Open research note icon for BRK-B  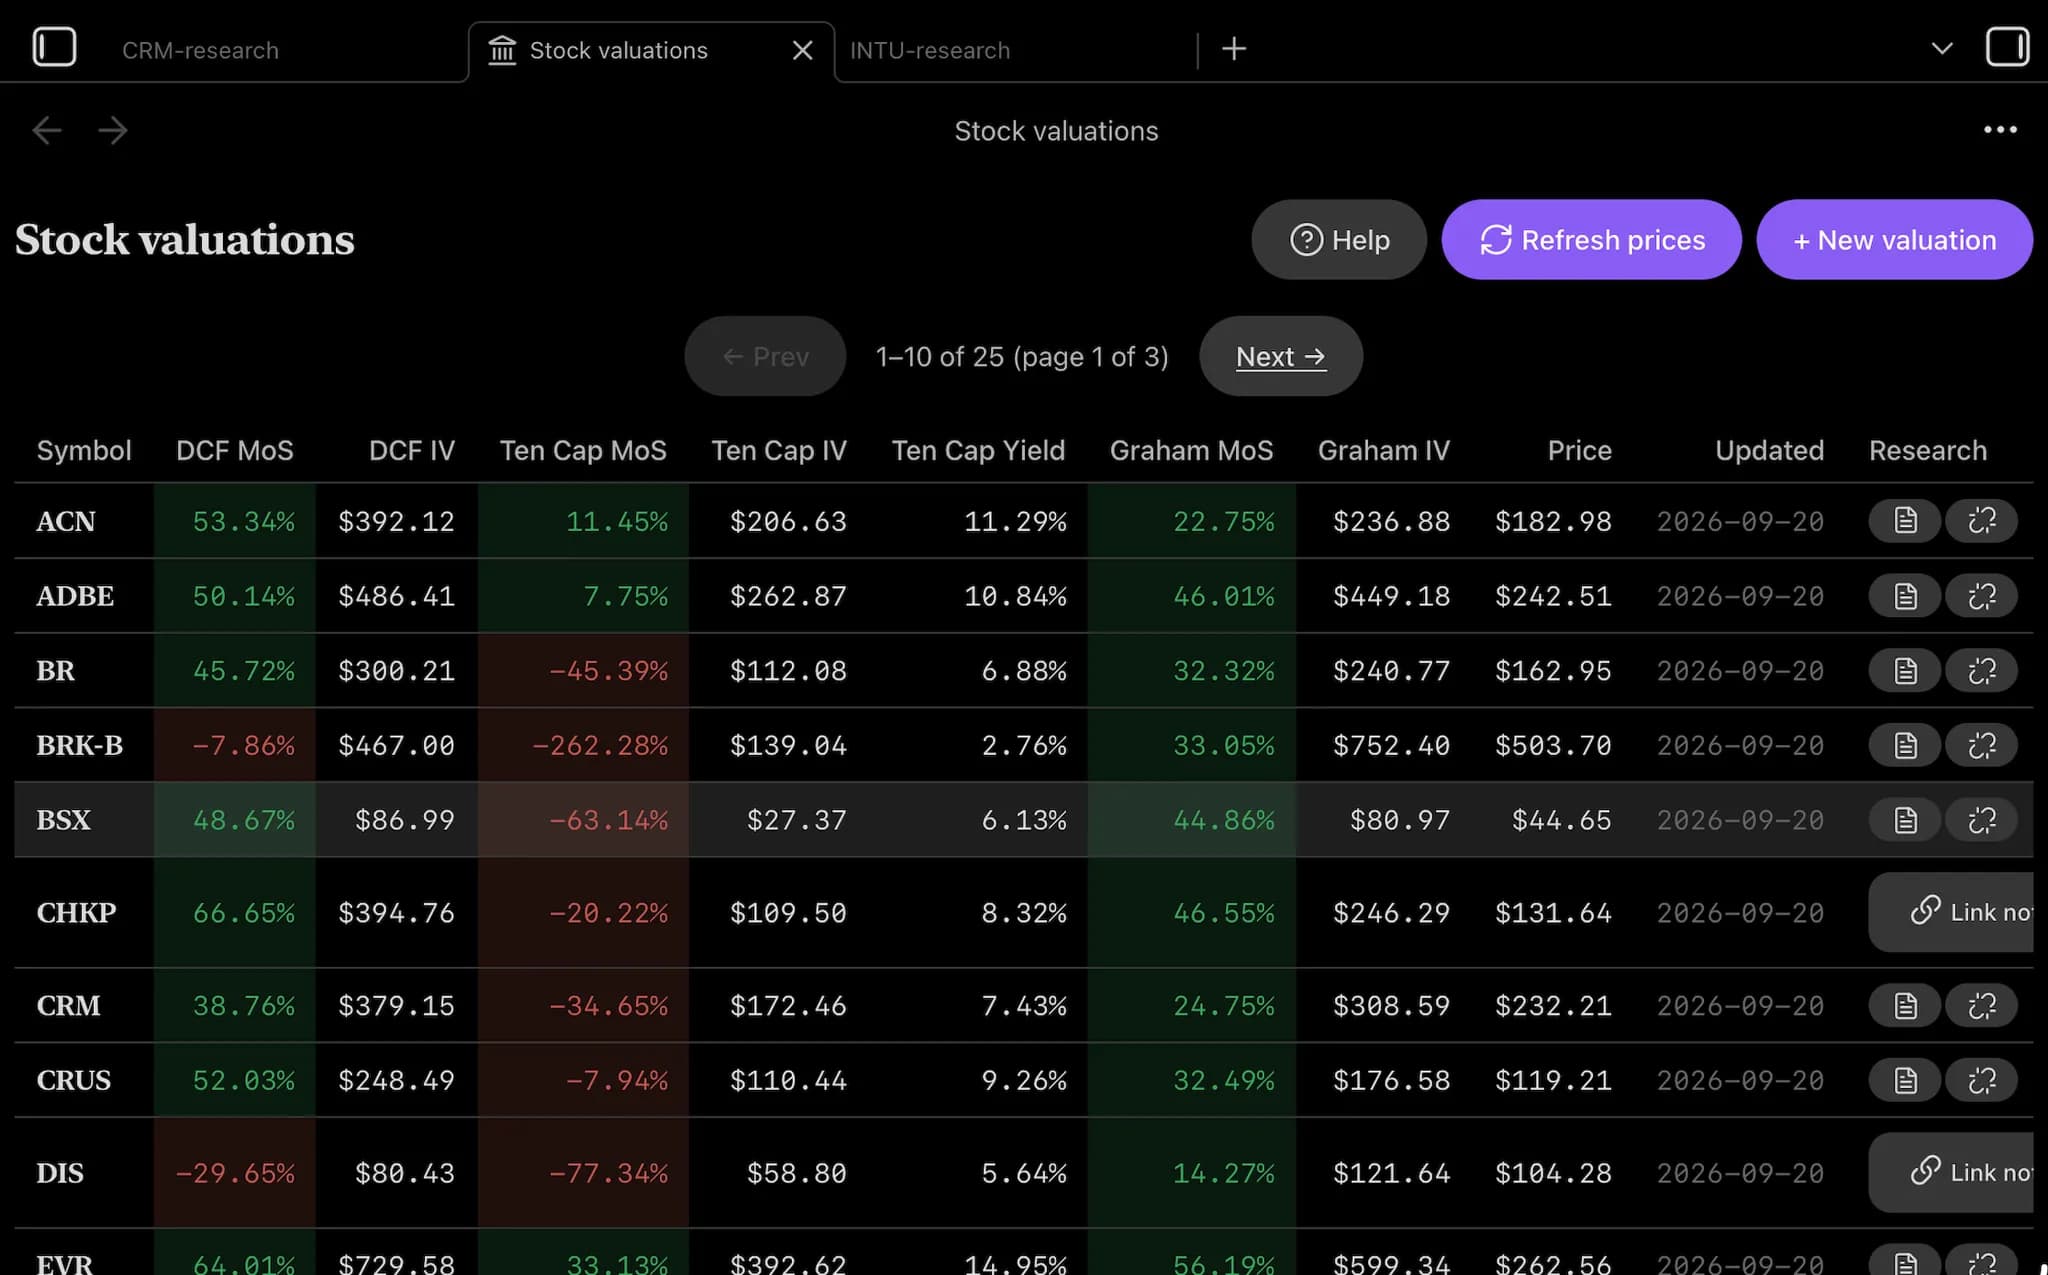click(1905, 745)
